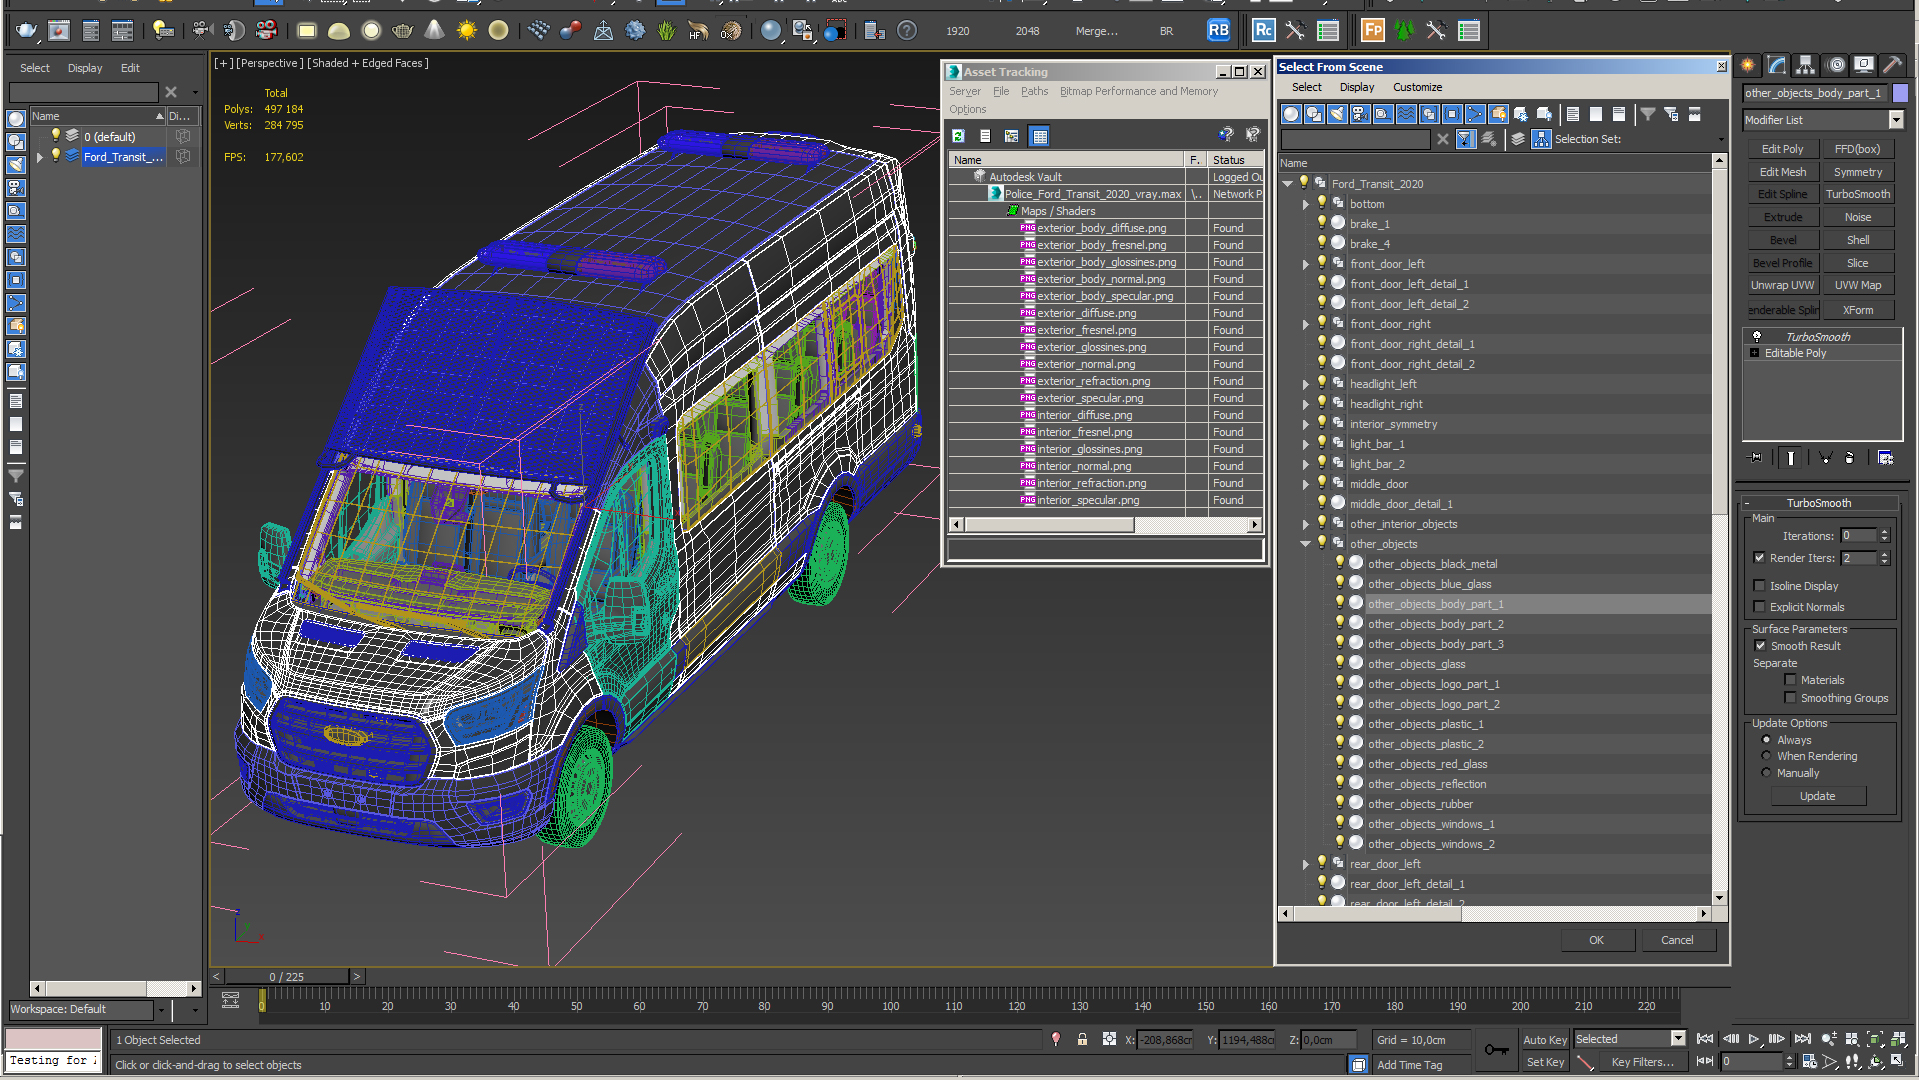The width and height of the screenshot is (1920, 1080).
Task: Open the Motion command panel tab
Action: [1836, 65]
